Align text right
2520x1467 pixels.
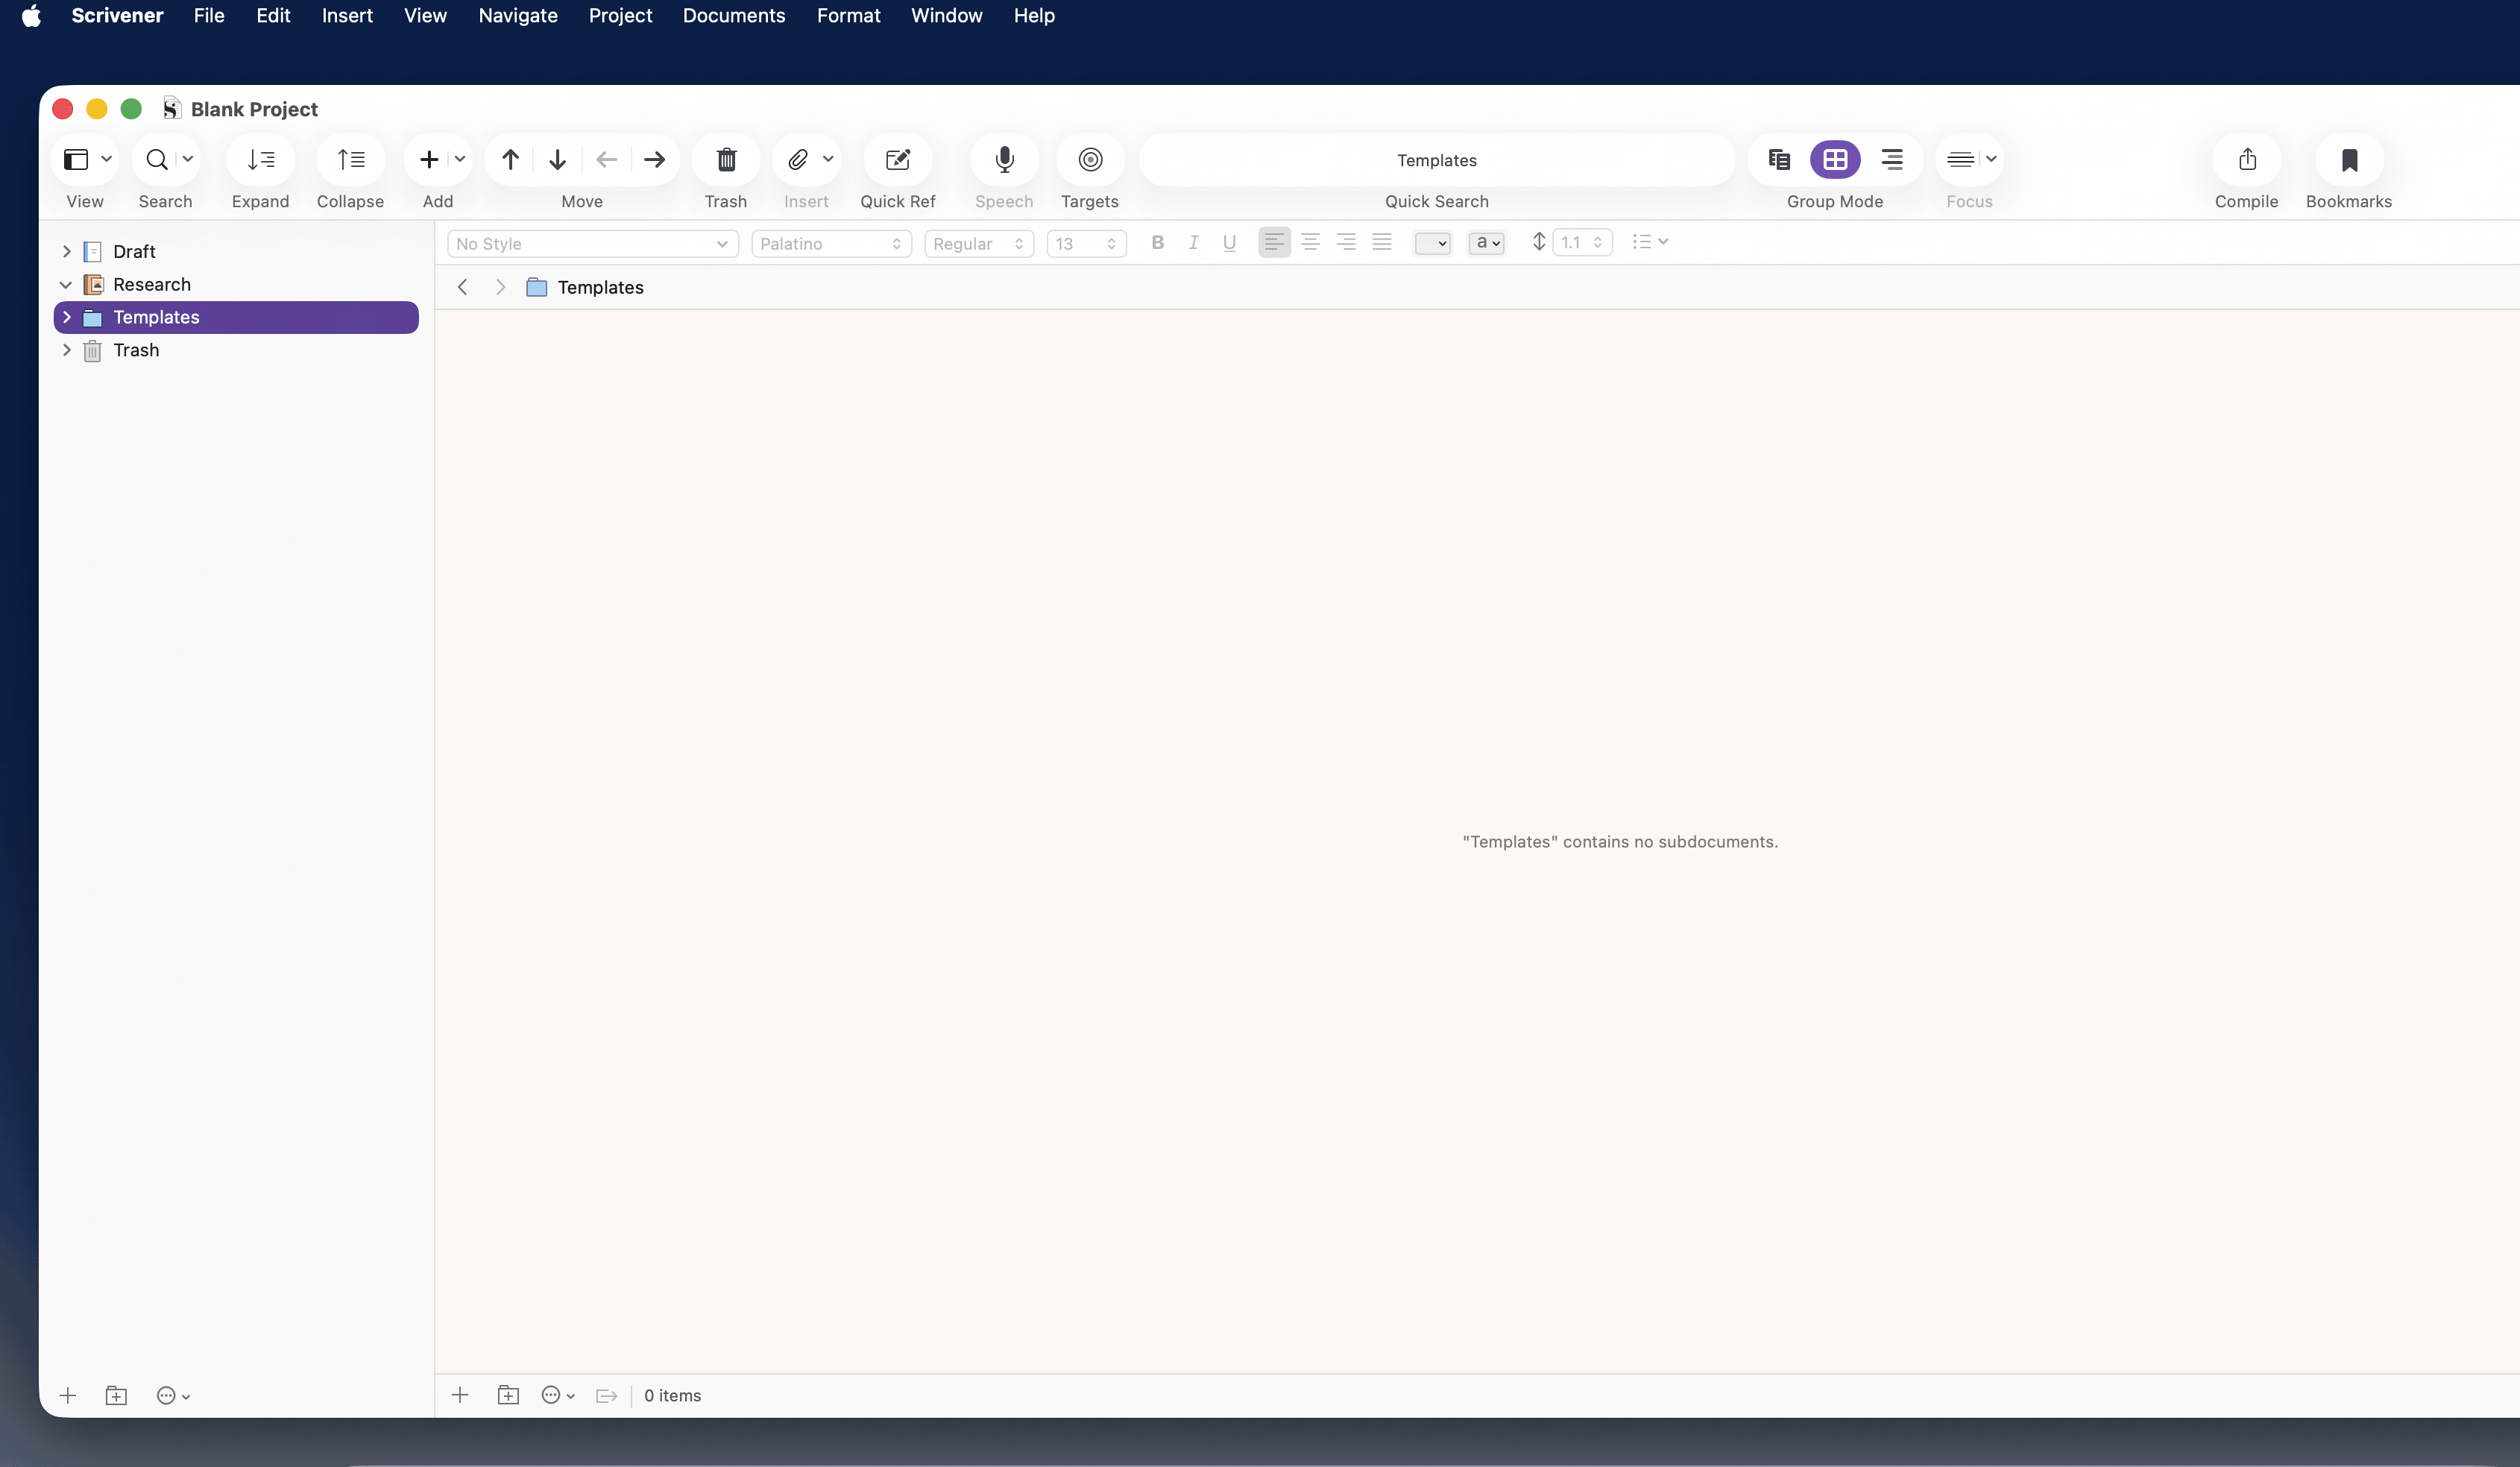1346,242
